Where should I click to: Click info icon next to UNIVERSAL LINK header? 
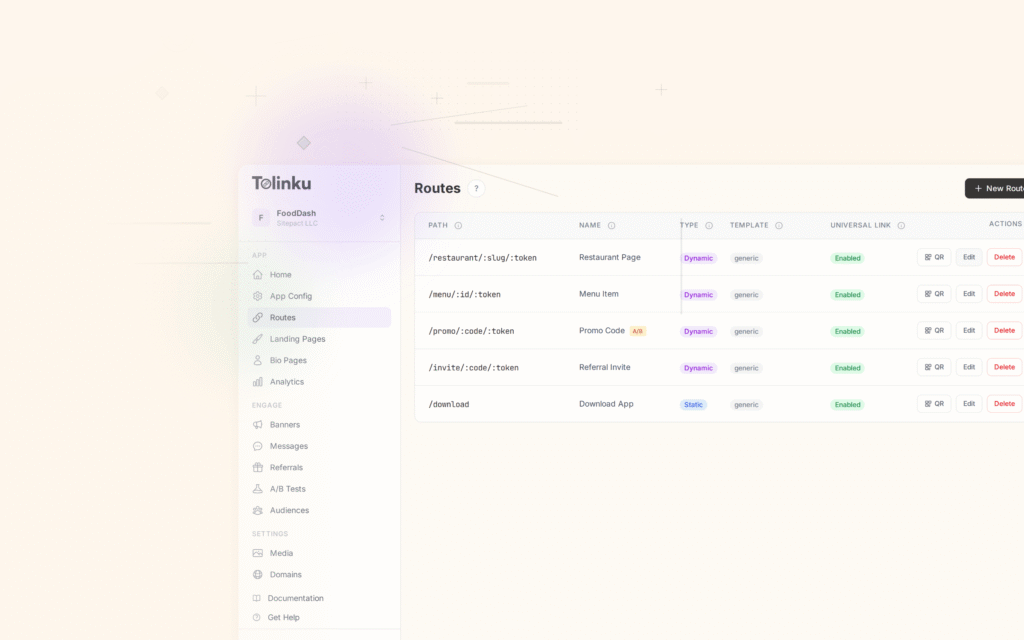(x=901, y=226)
